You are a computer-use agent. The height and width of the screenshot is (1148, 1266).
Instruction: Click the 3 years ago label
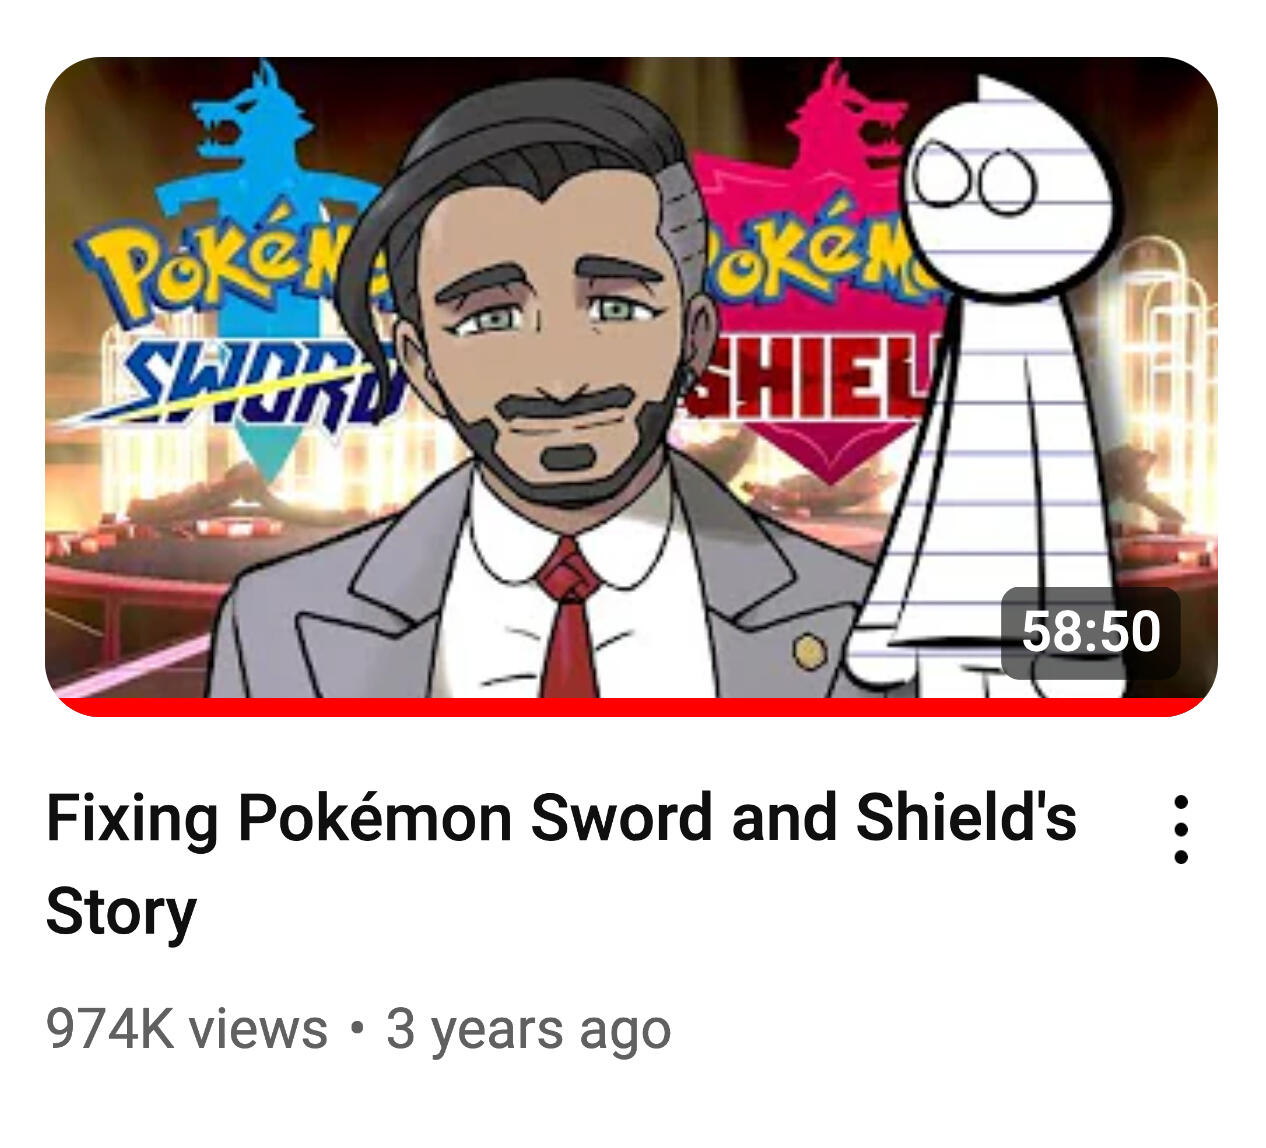click(528, 1029)
